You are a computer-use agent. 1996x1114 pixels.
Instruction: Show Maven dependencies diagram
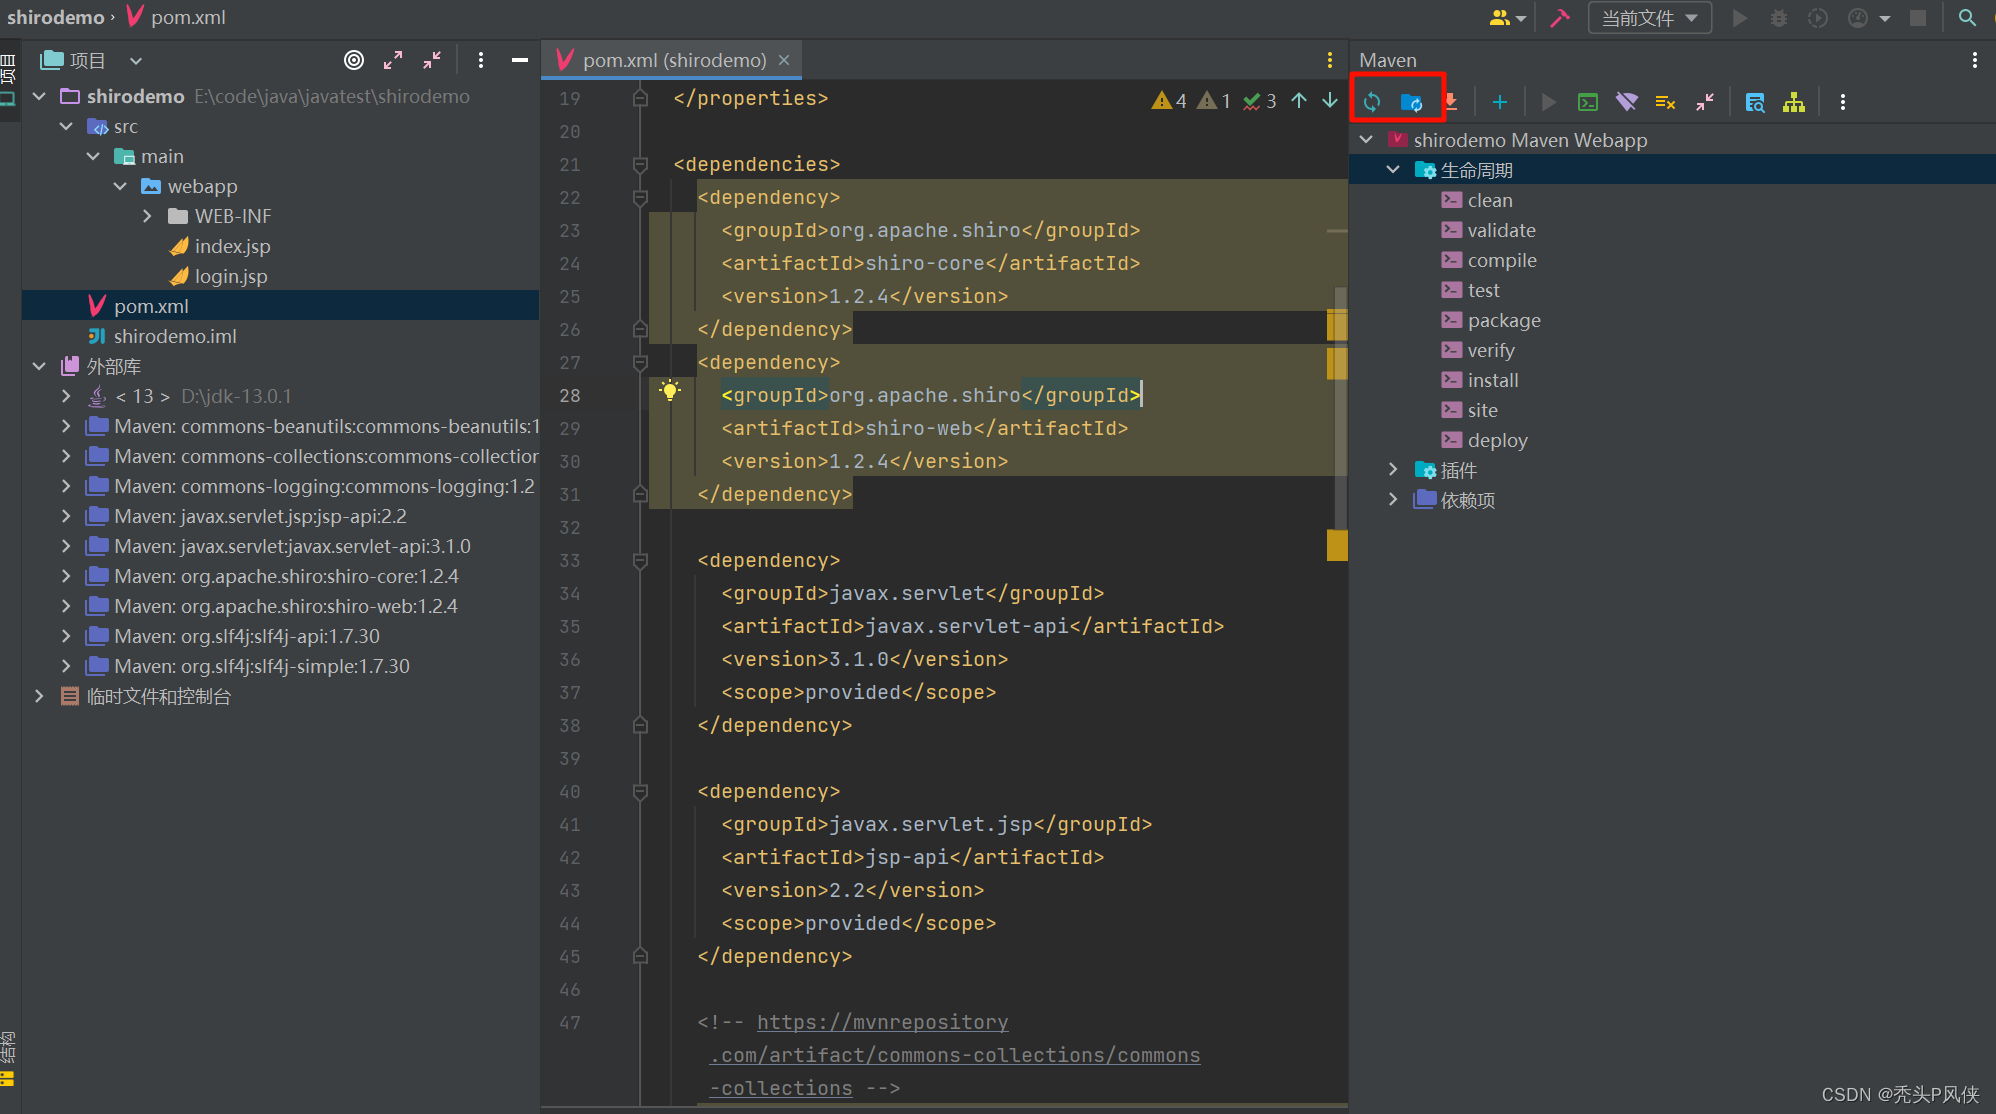click(1794, 102)
